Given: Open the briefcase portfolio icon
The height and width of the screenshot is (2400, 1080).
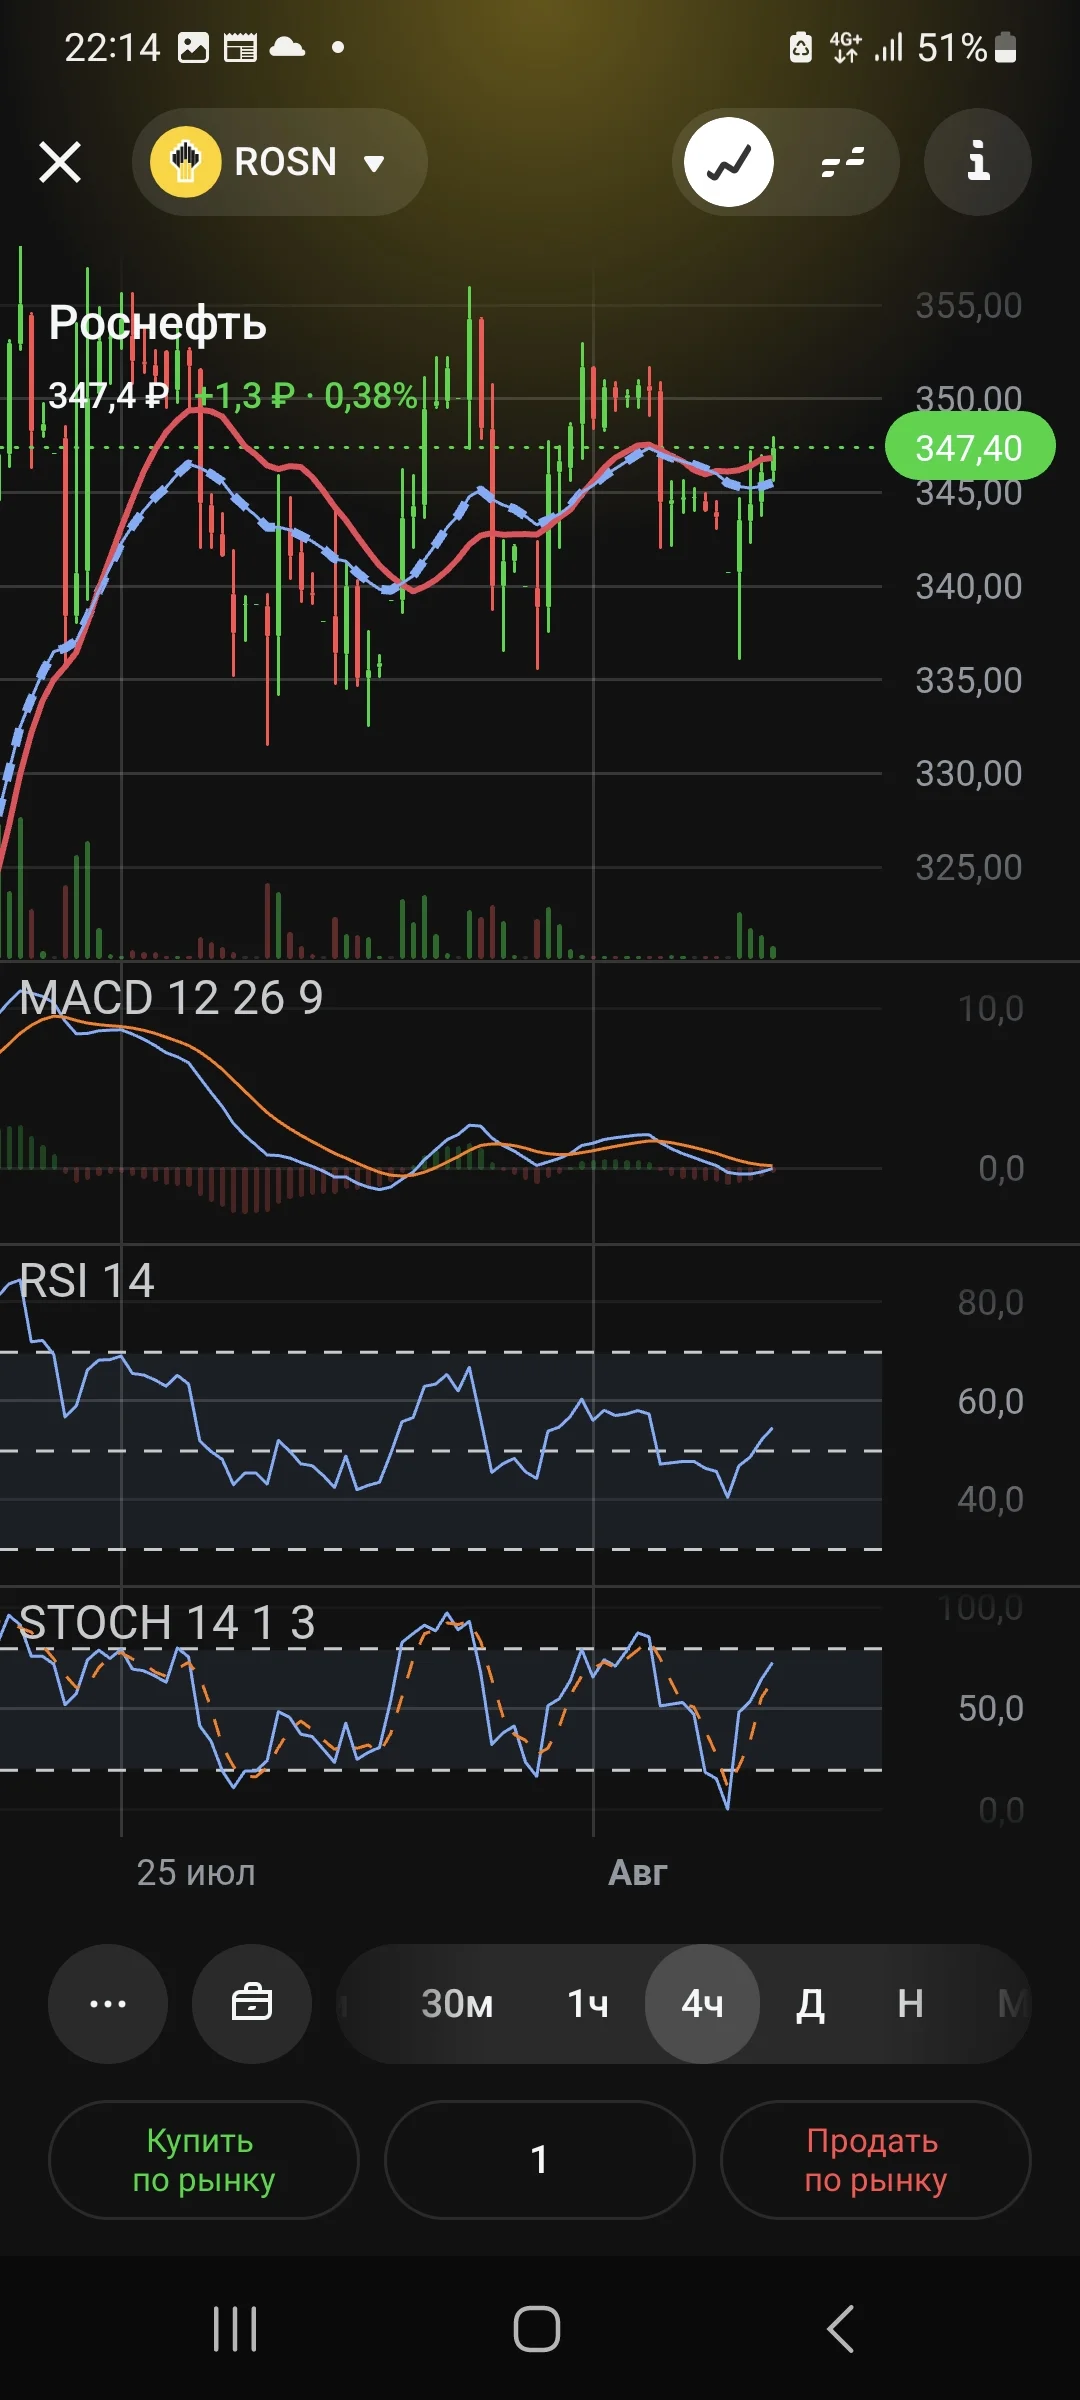Looking at the screenshot, I should pos(252,2004).
